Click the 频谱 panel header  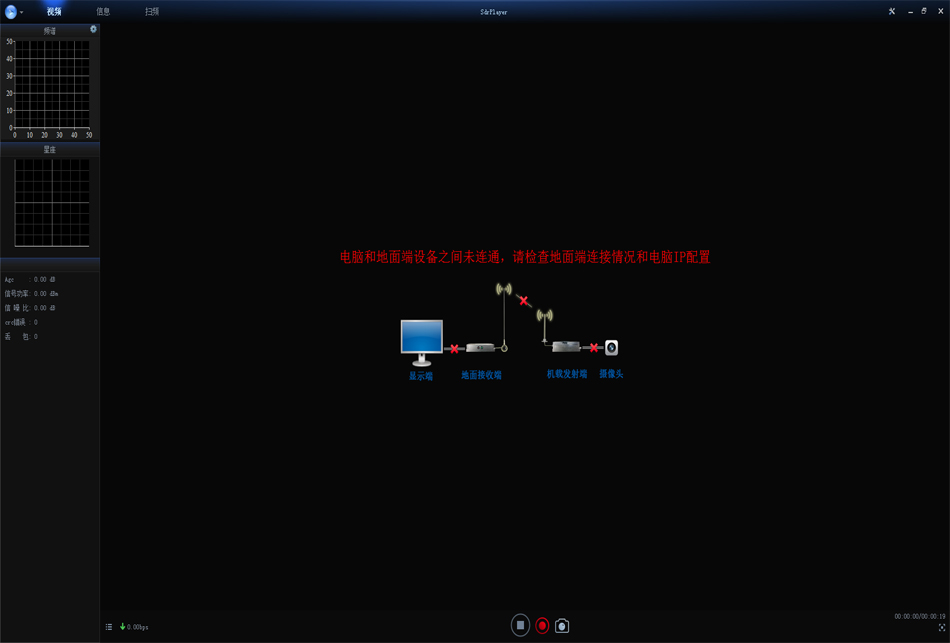click(49, 31)
